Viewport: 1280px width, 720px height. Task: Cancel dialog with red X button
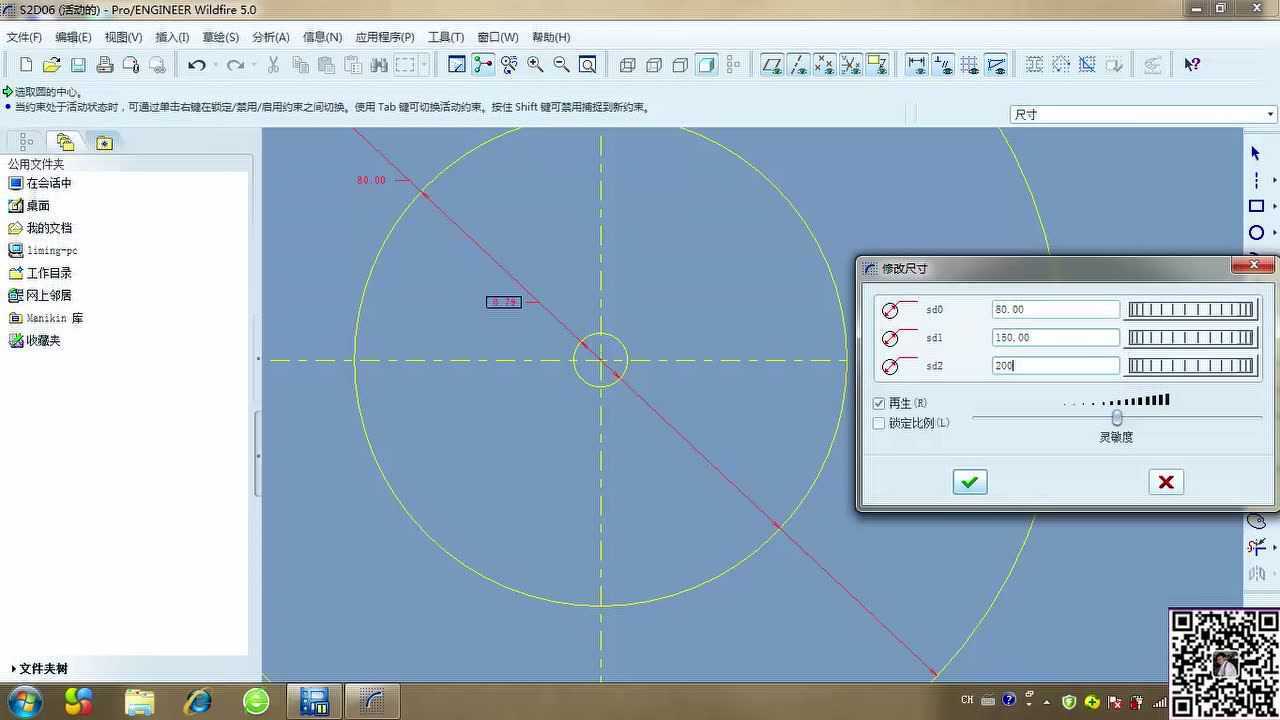1165,482
